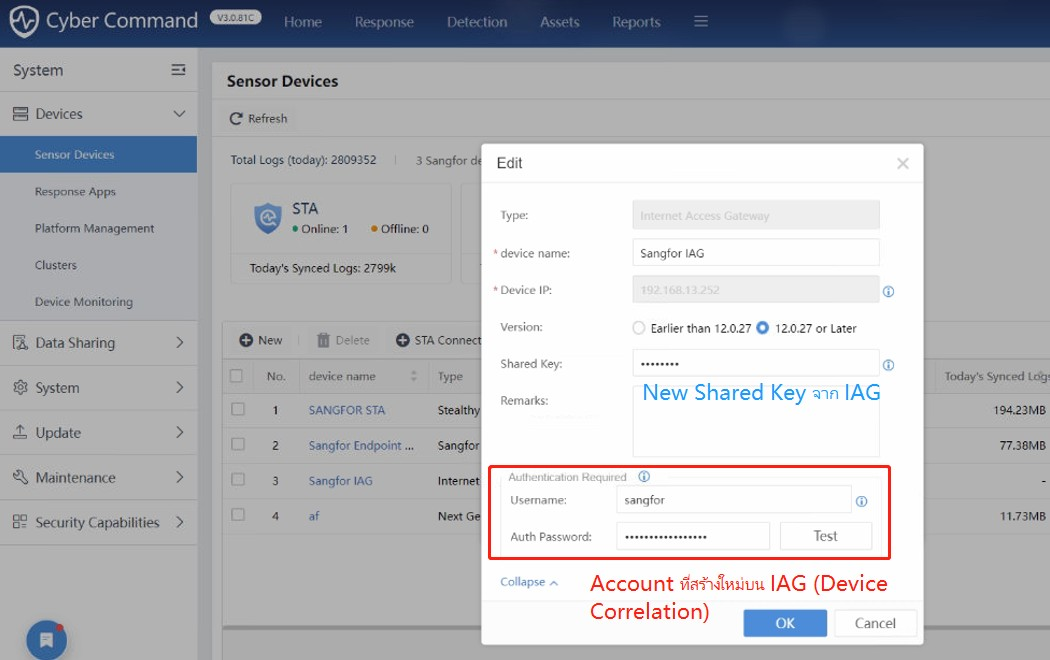Select Sensor Devices in the sidebar
Viewport: 1050px width, 660px height.
pyautogui.click(x=98, y=155)
